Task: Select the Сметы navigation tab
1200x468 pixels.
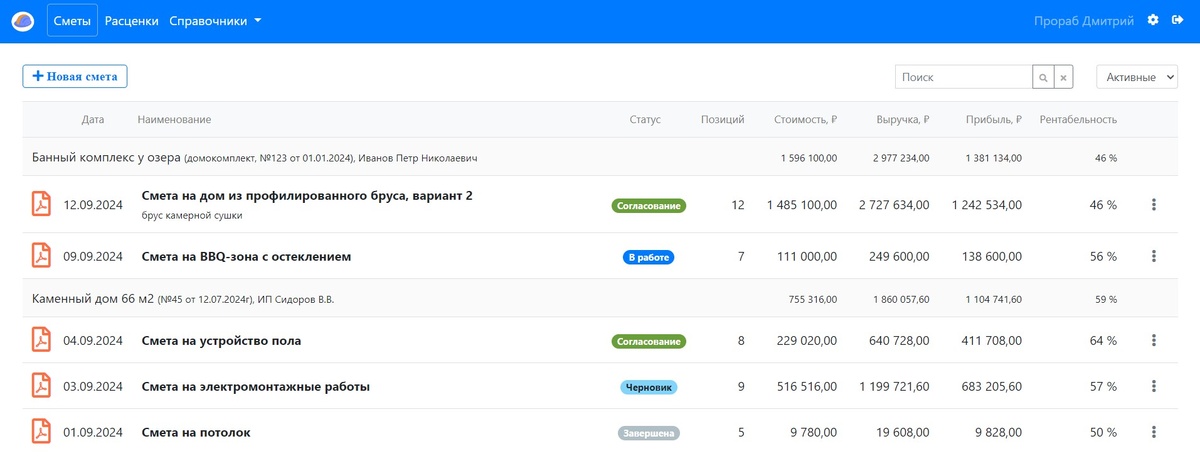Action: [72, 21]
